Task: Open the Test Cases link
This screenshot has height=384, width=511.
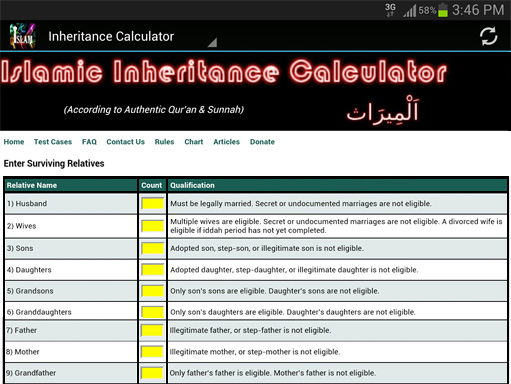Action: 53,142
